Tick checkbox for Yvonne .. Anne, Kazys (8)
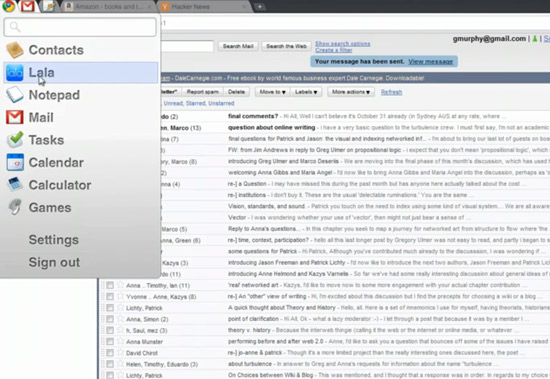This screenshot has height=379, width=550. (x=110, y=296)
